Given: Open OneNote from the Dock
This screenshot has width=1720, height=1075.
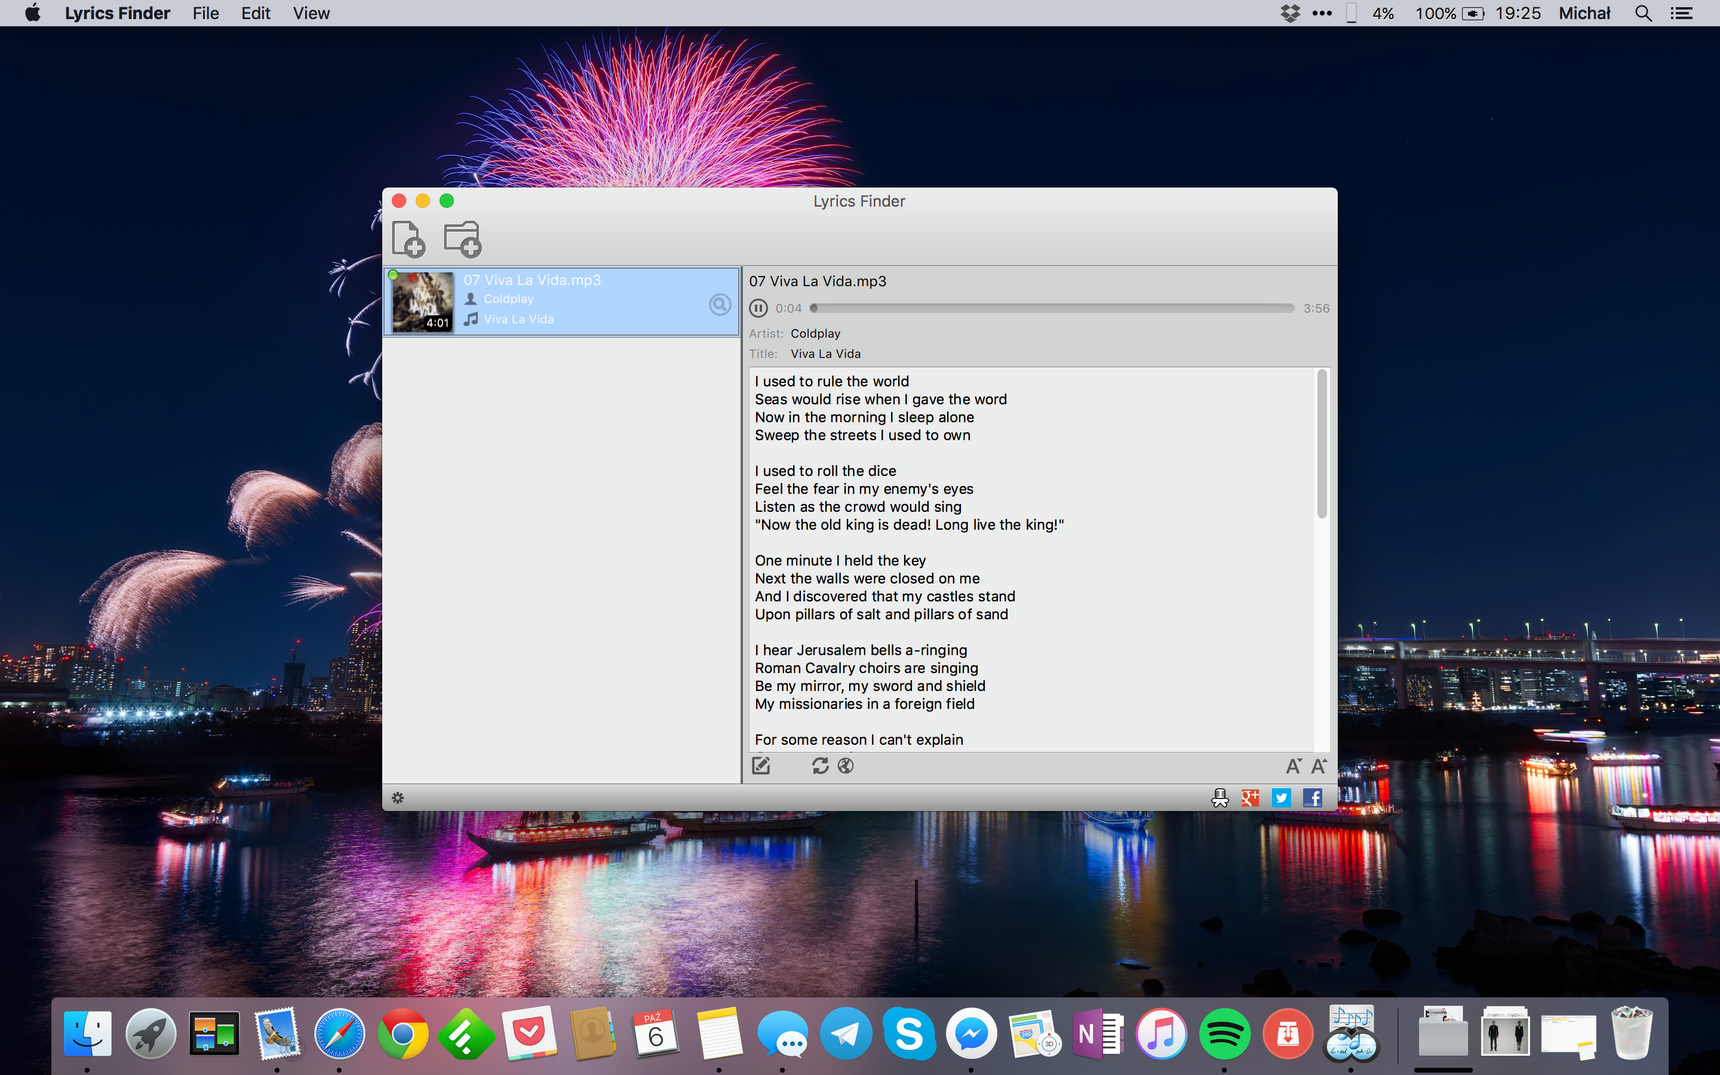Looking at the screenshot, I should tap(1097, 1034).
